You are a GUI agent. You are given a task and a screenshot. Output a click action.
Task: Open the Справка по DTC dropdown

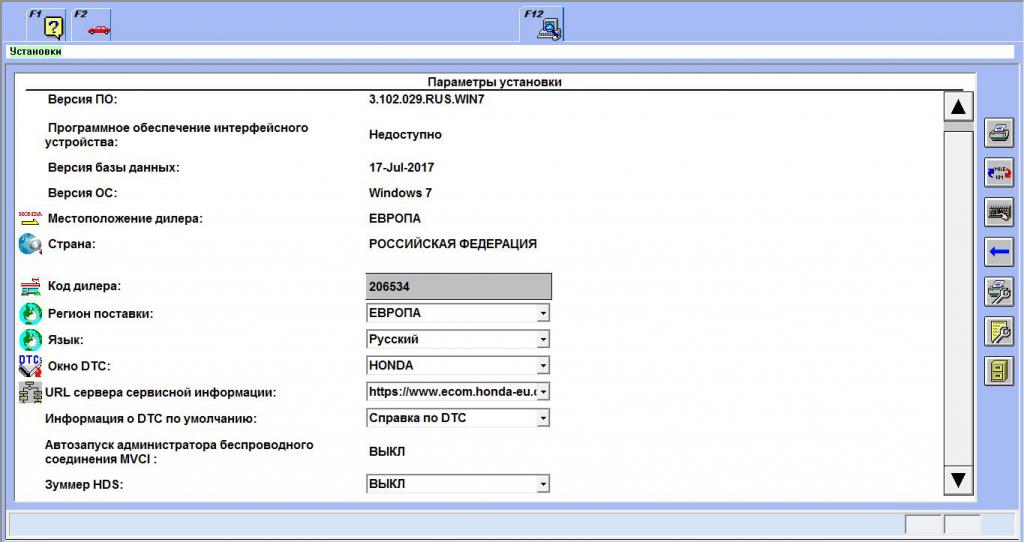point(458,418)
